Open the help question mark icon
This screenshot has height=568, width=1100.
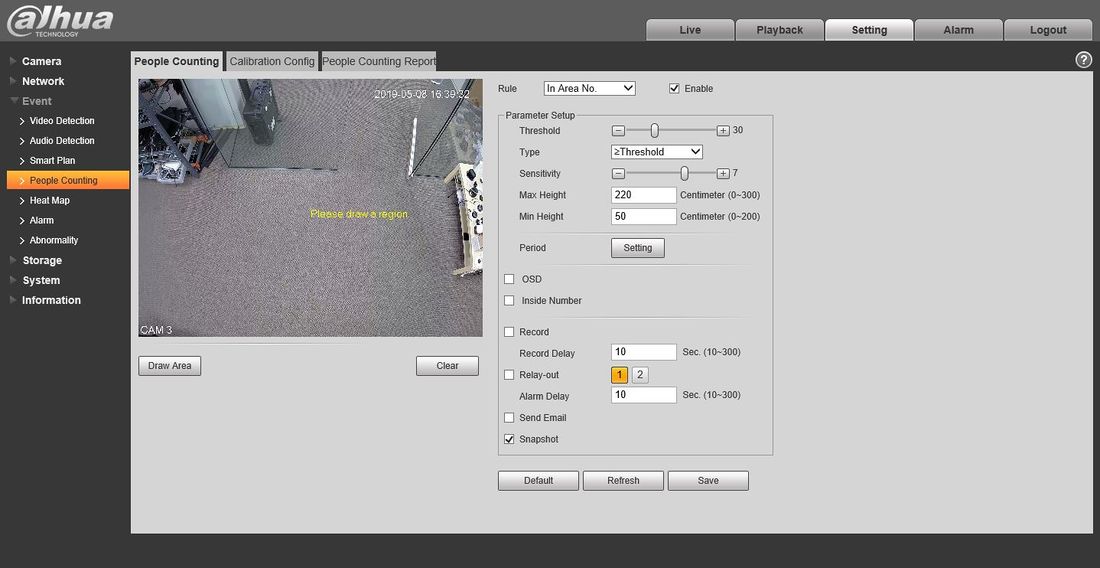click(x=1083, y=60)
